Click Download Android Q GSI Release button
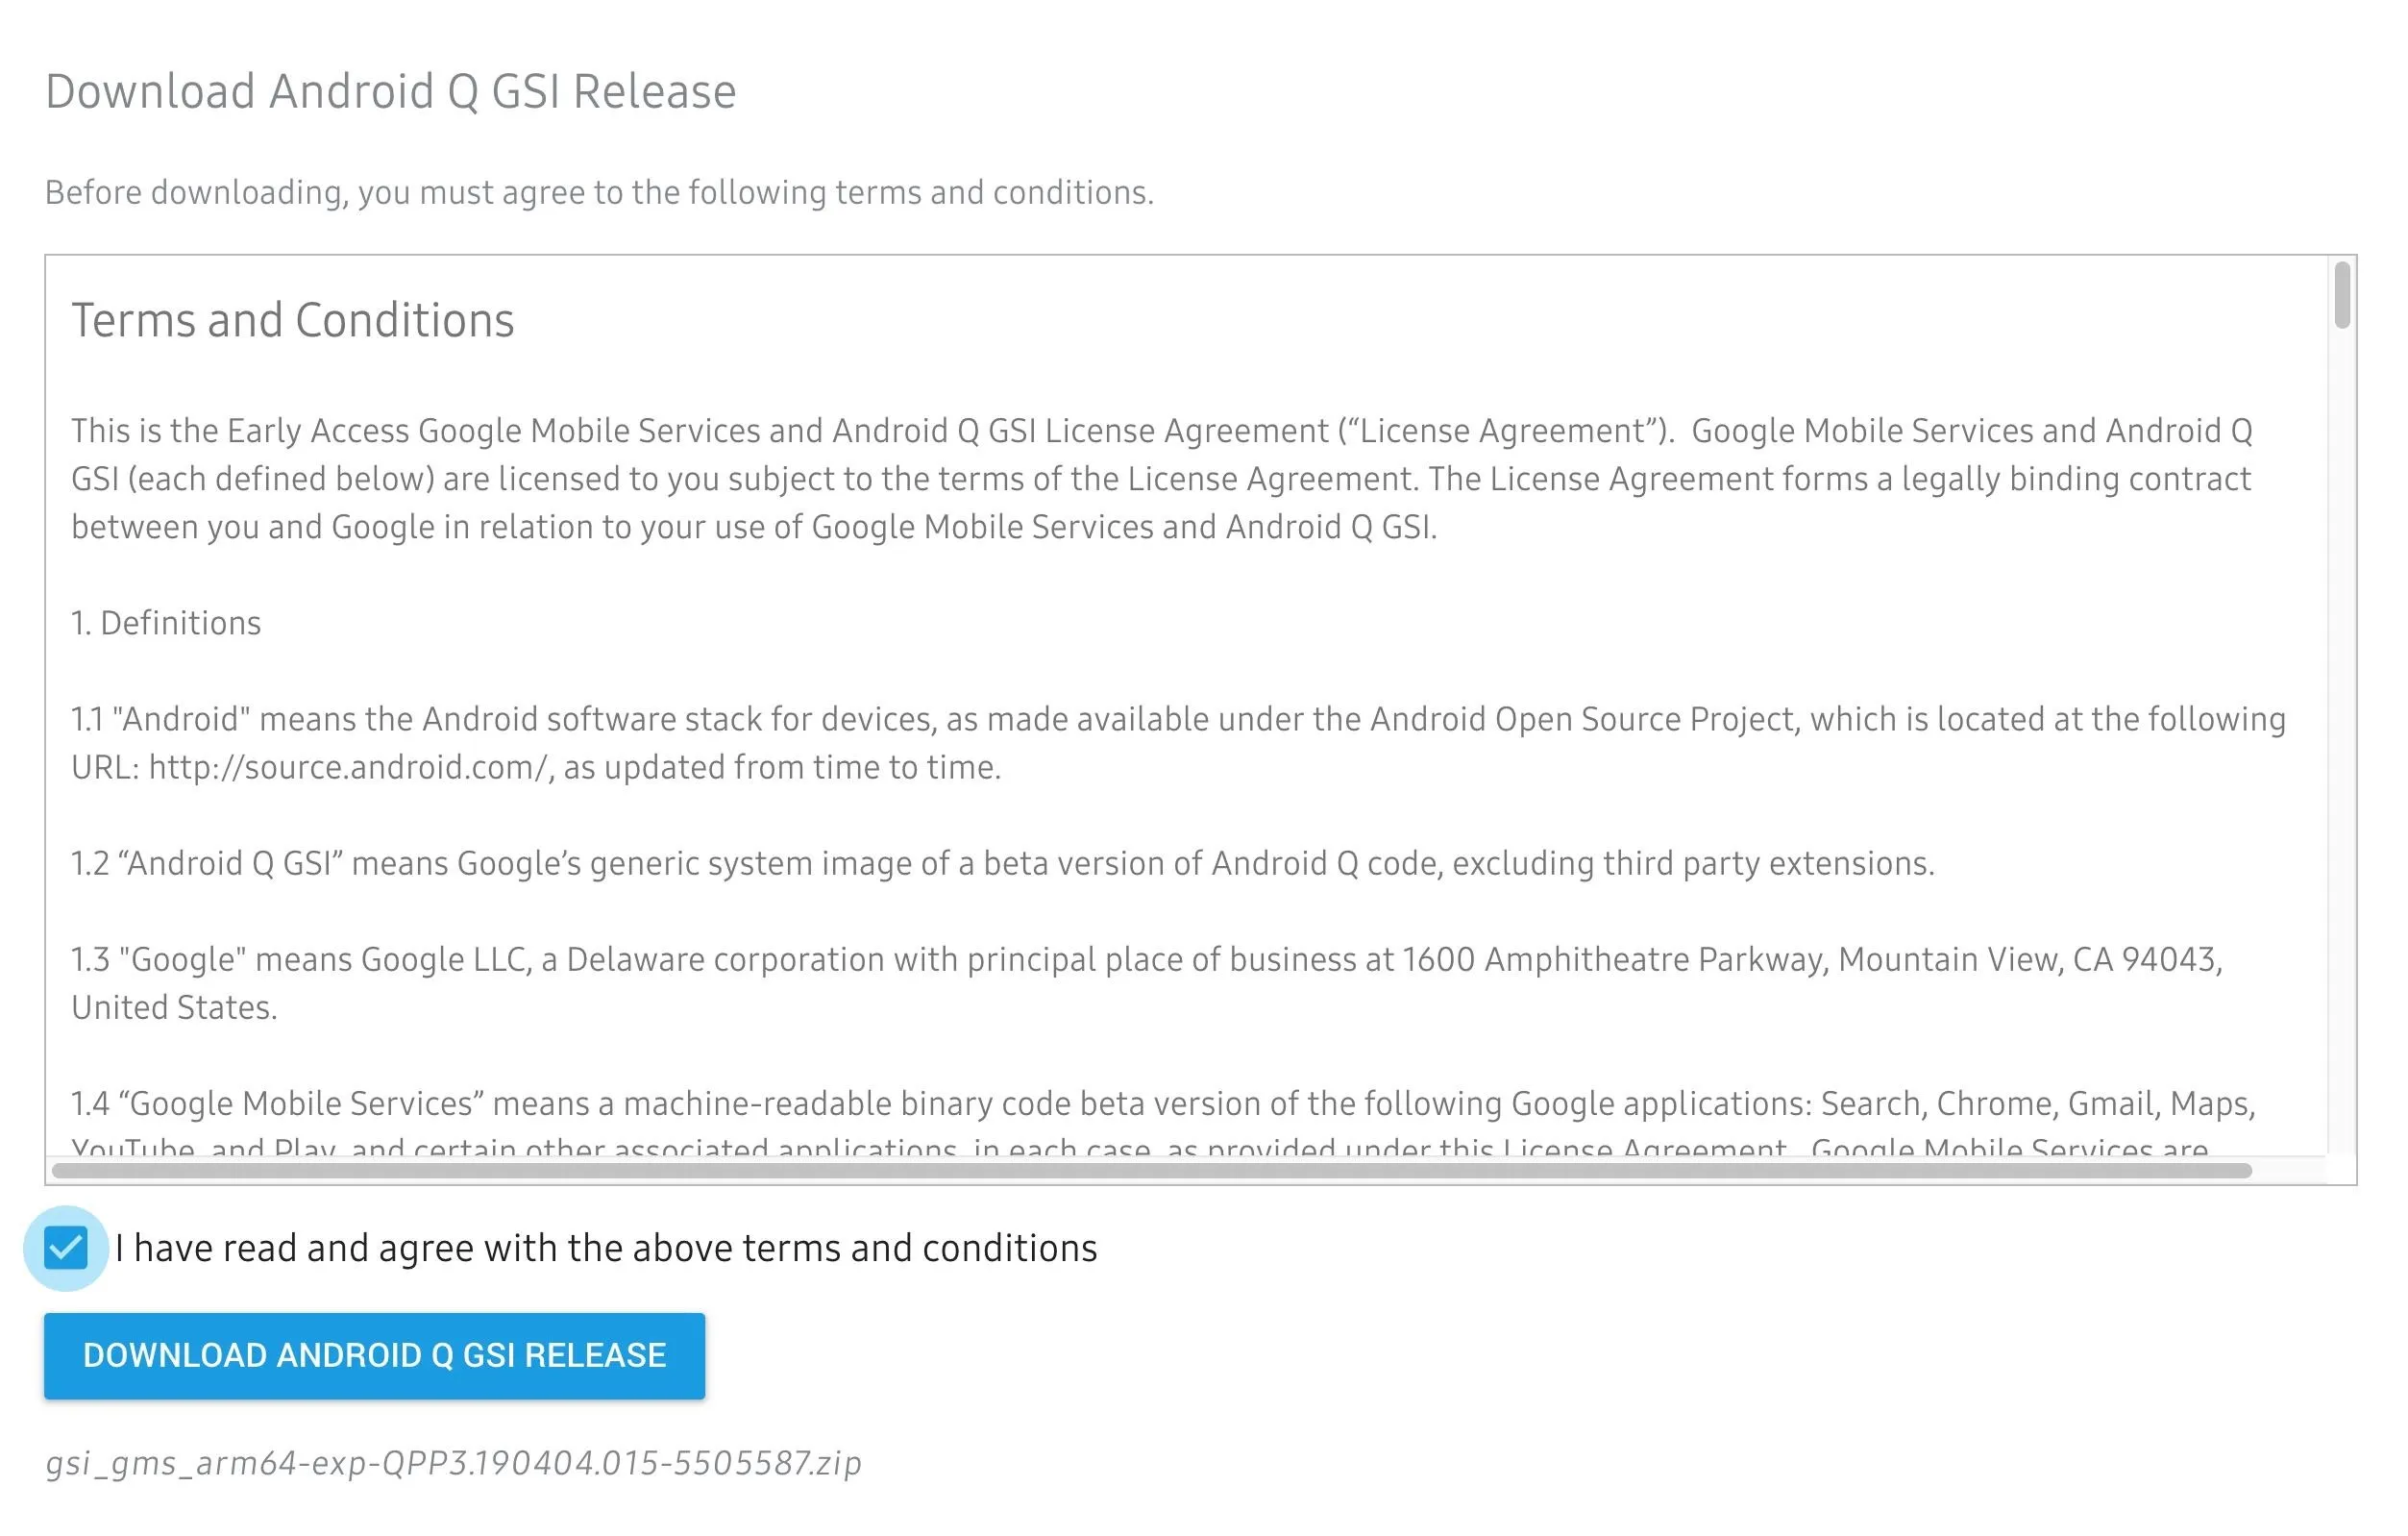 click(x=374, y=1355)
